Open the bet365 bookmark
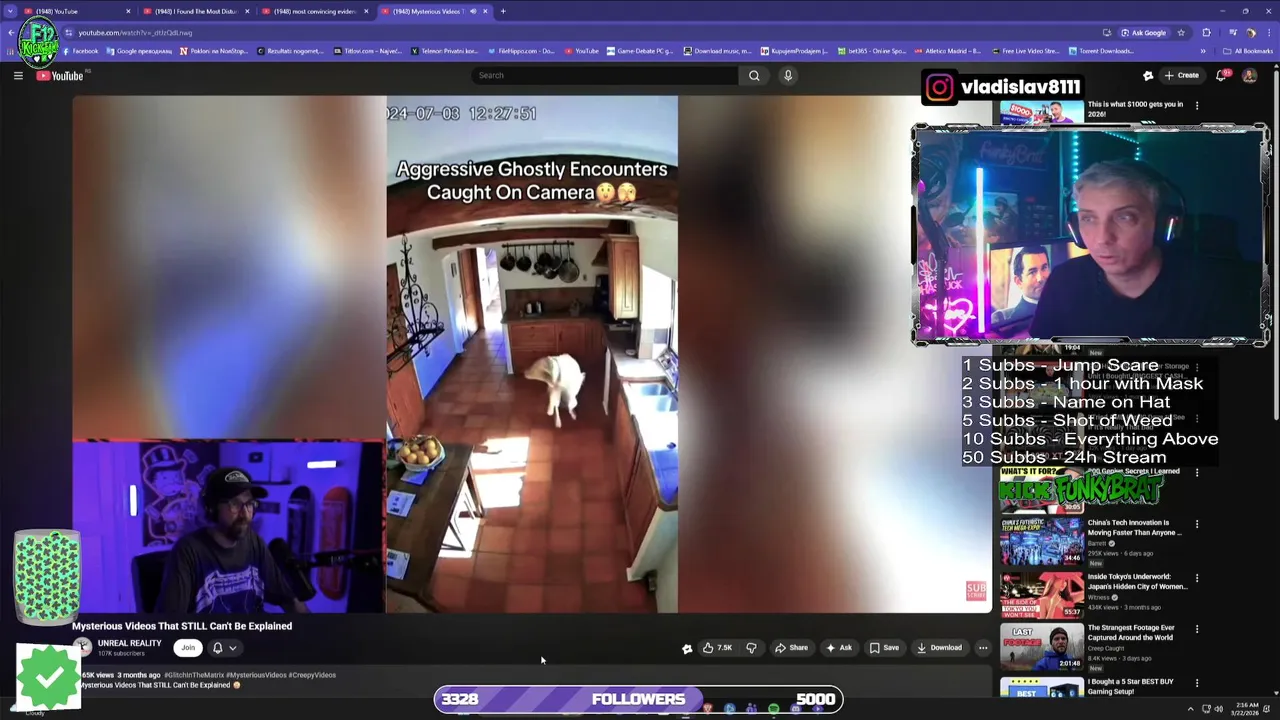This screenshot has width=1280, height=720. coord(871,51)
